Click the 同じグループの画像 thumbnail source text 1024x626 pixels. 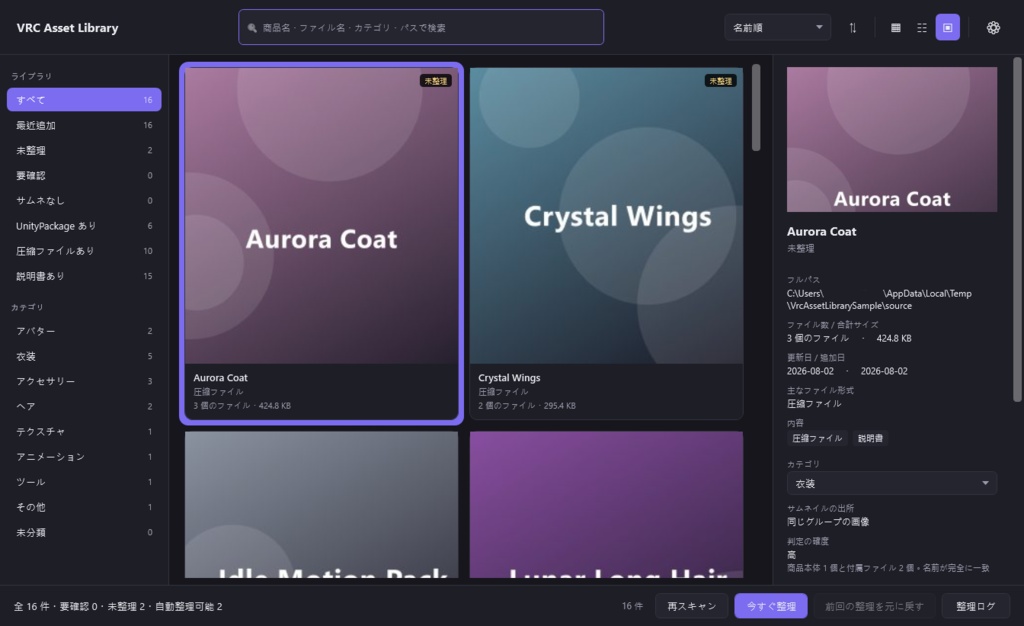pos(827,522)
